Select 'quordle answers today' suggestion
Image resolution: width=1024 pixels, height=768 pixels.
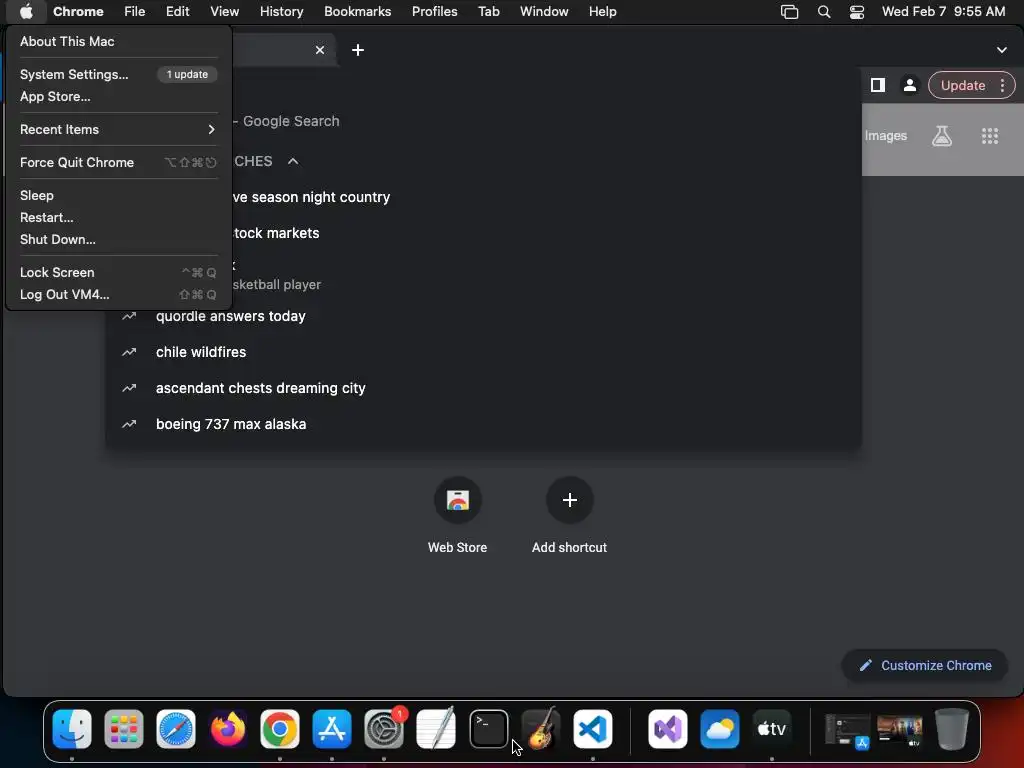pos(483,316)
